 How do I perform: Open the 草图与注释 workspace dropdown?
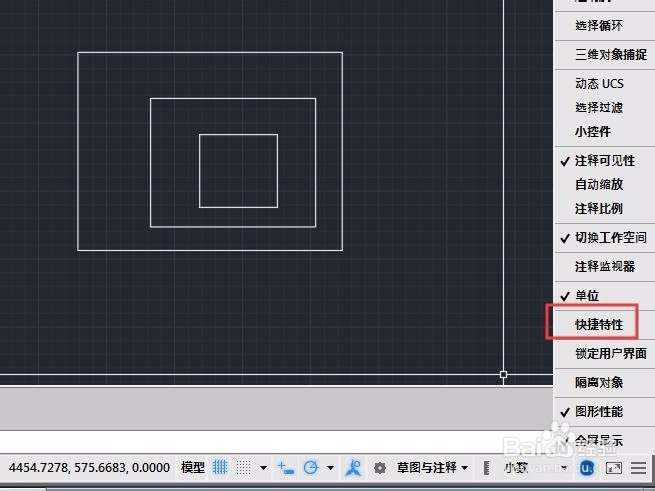click(432, 467)
